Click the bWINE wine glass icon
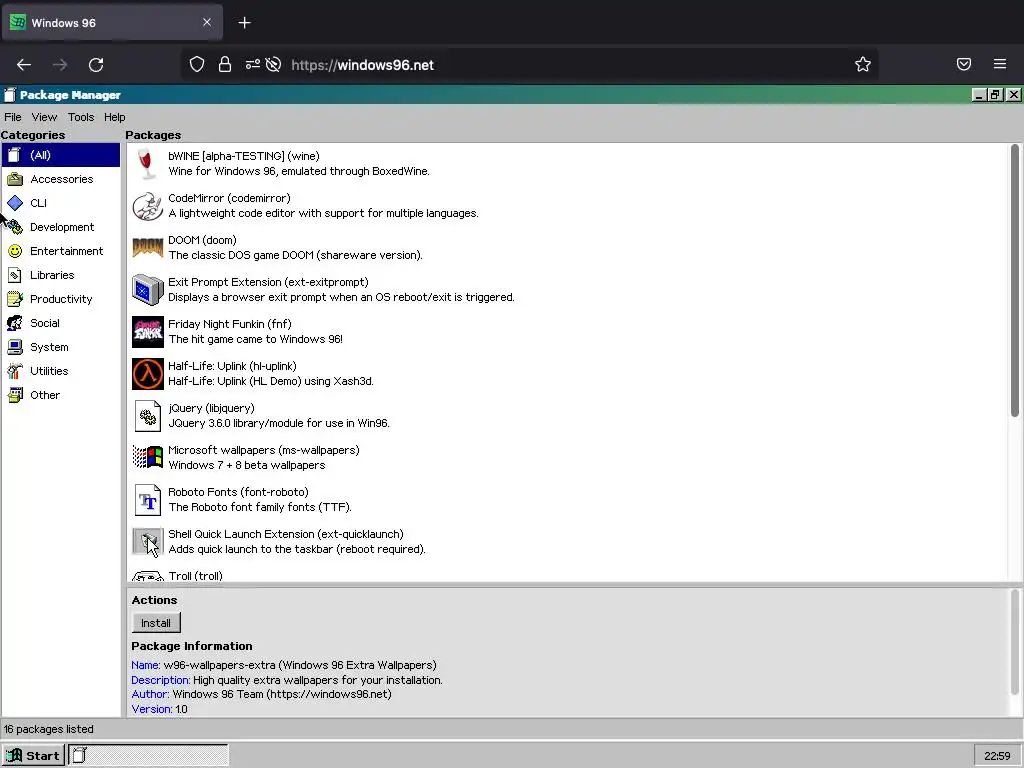1024x768 pixels. point(148,163)
